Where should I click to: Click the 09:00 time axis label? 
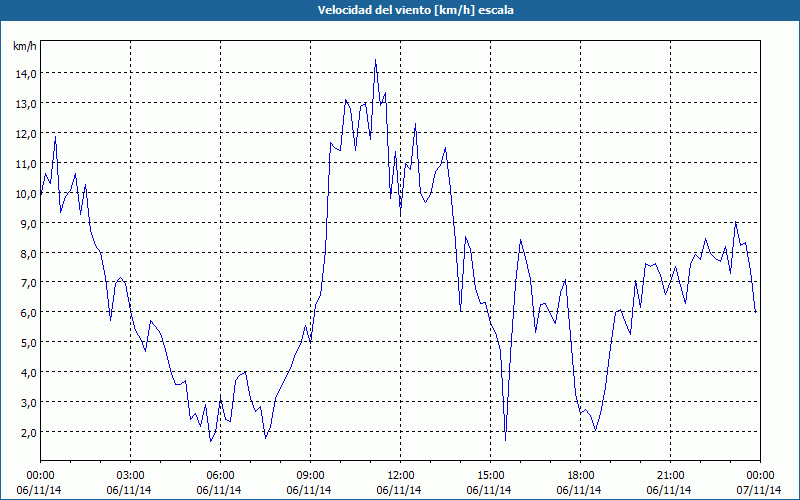(310, 476)
